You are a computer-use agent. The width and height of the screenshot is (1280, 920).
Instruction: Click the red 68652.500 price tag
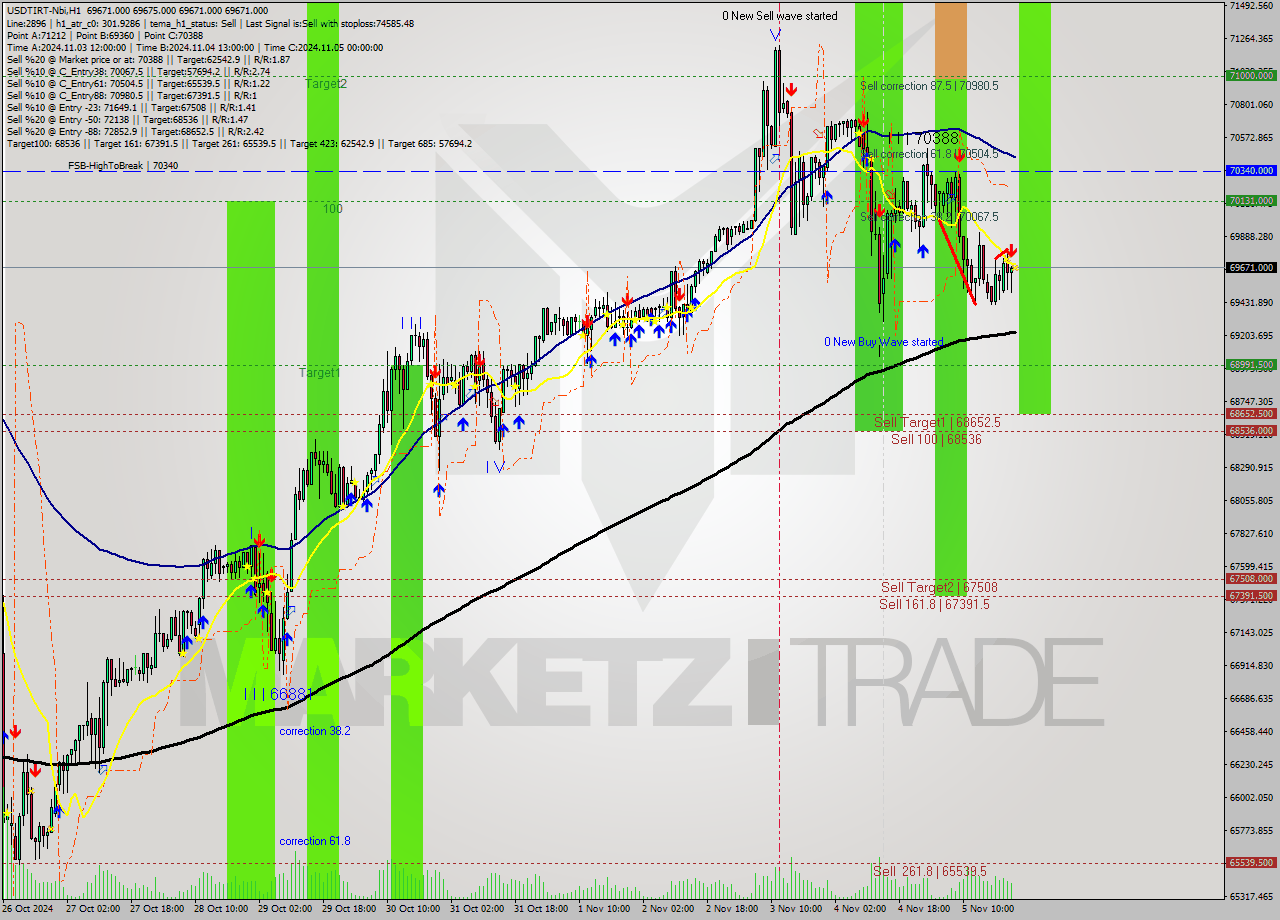pos(1251,414)
